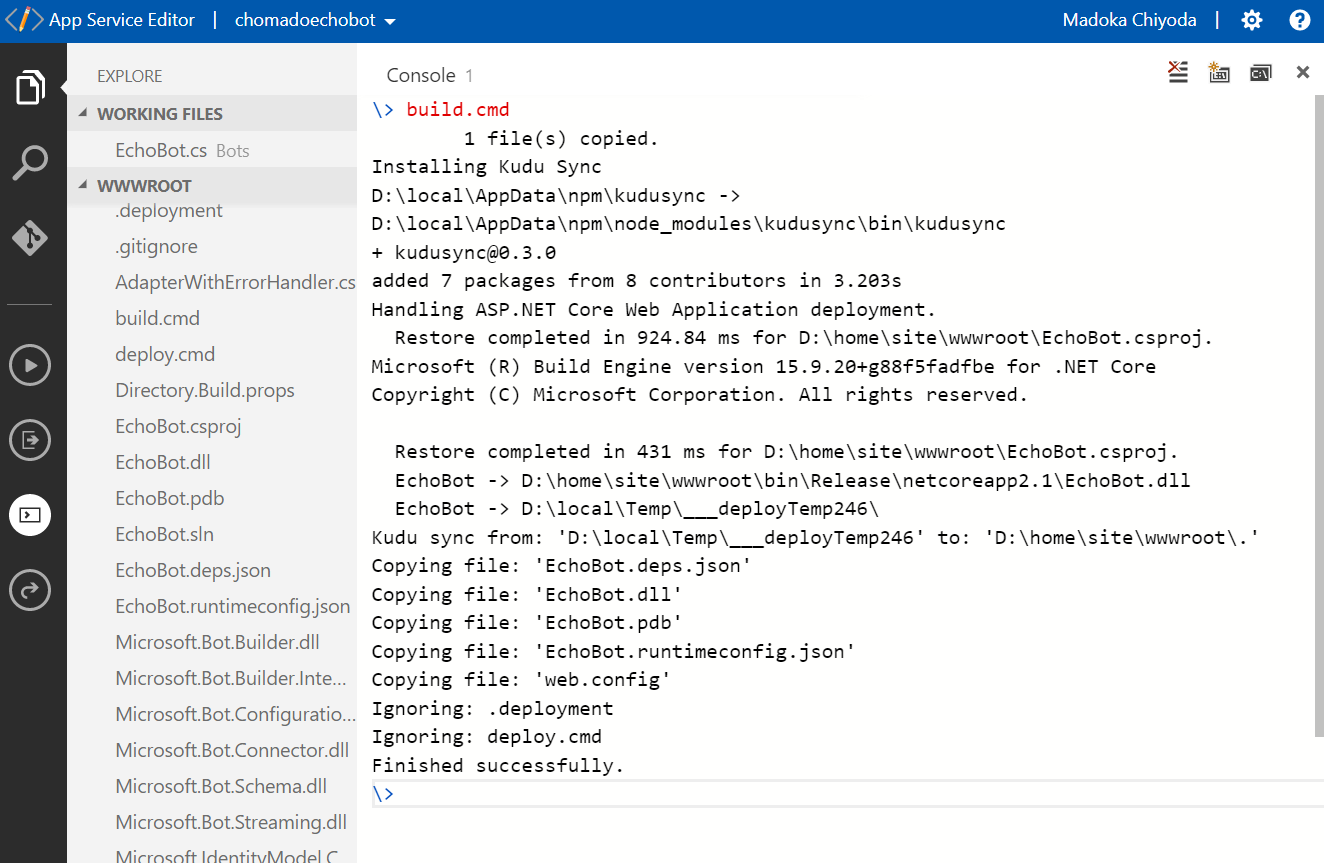Open the settings gear in the header

[1251, 20]
